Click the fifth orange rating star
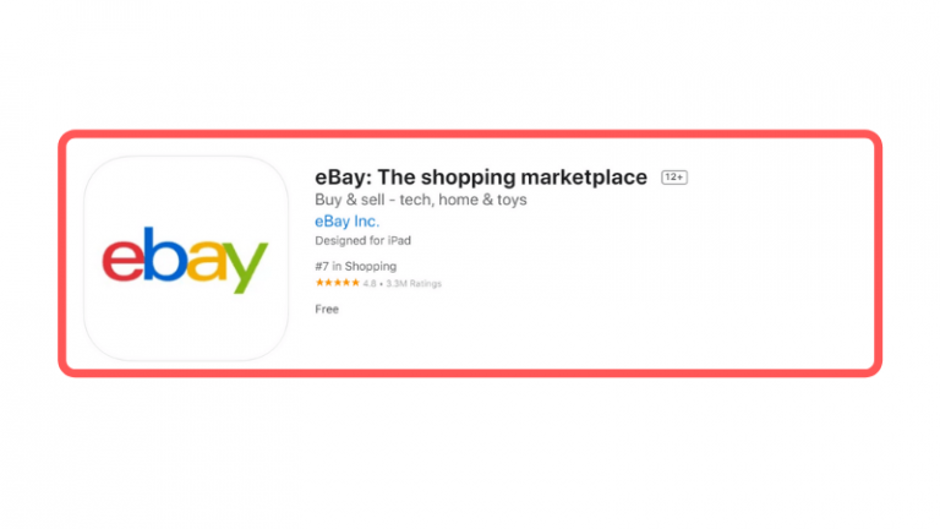 tap(355, 283)
